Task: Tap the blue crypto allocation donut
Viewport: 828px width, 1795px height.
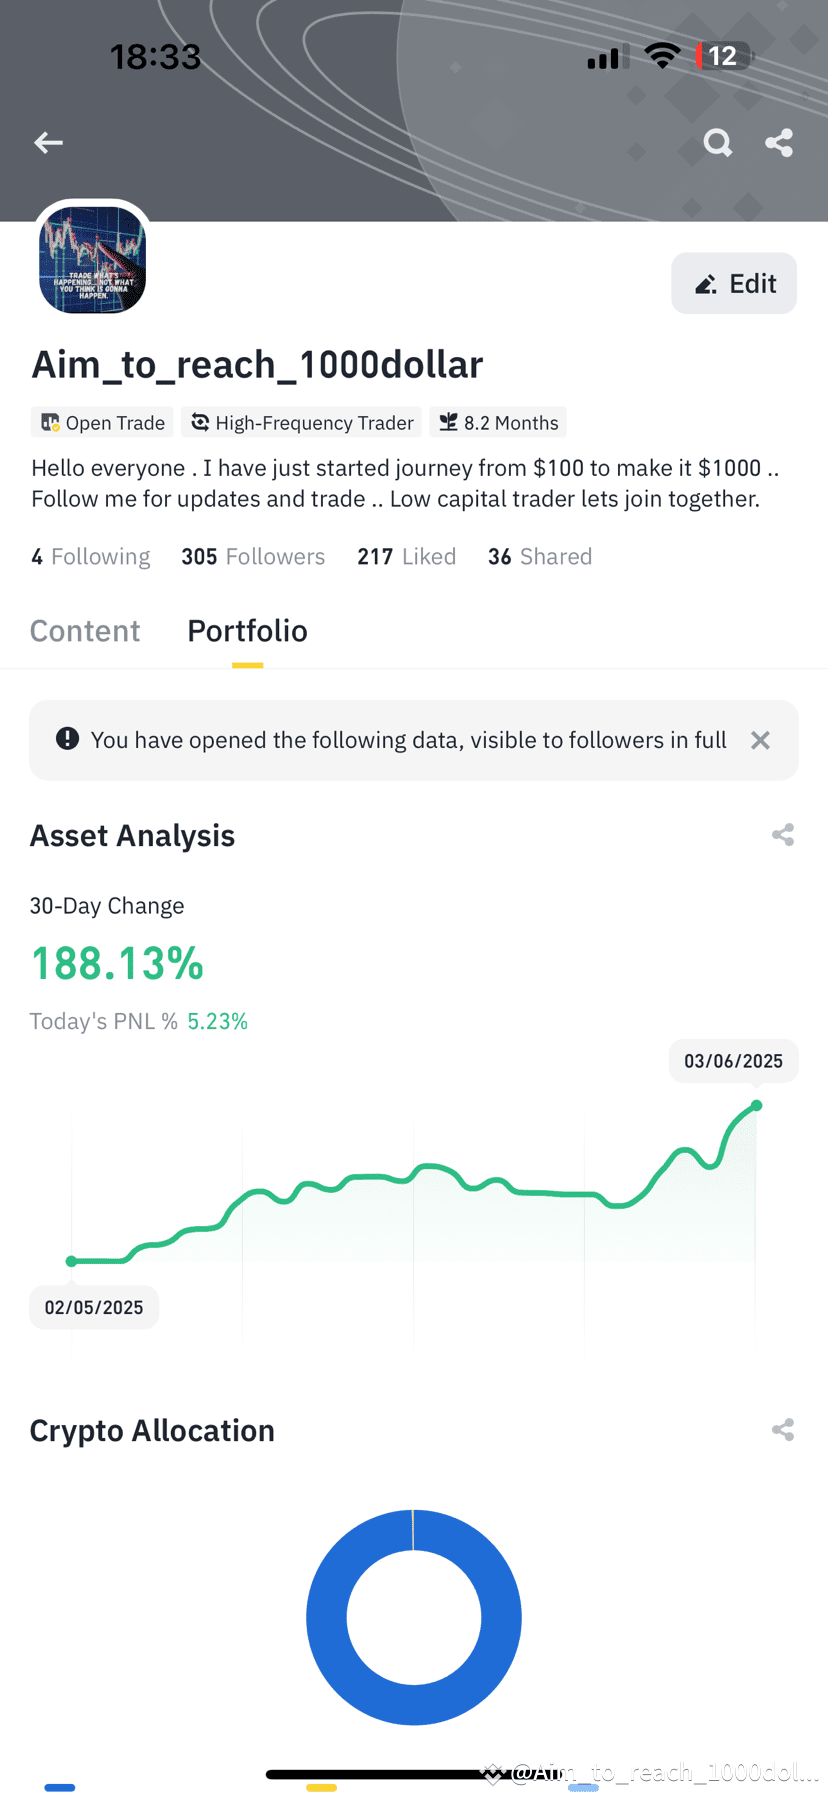Action: pos(414,1617)
